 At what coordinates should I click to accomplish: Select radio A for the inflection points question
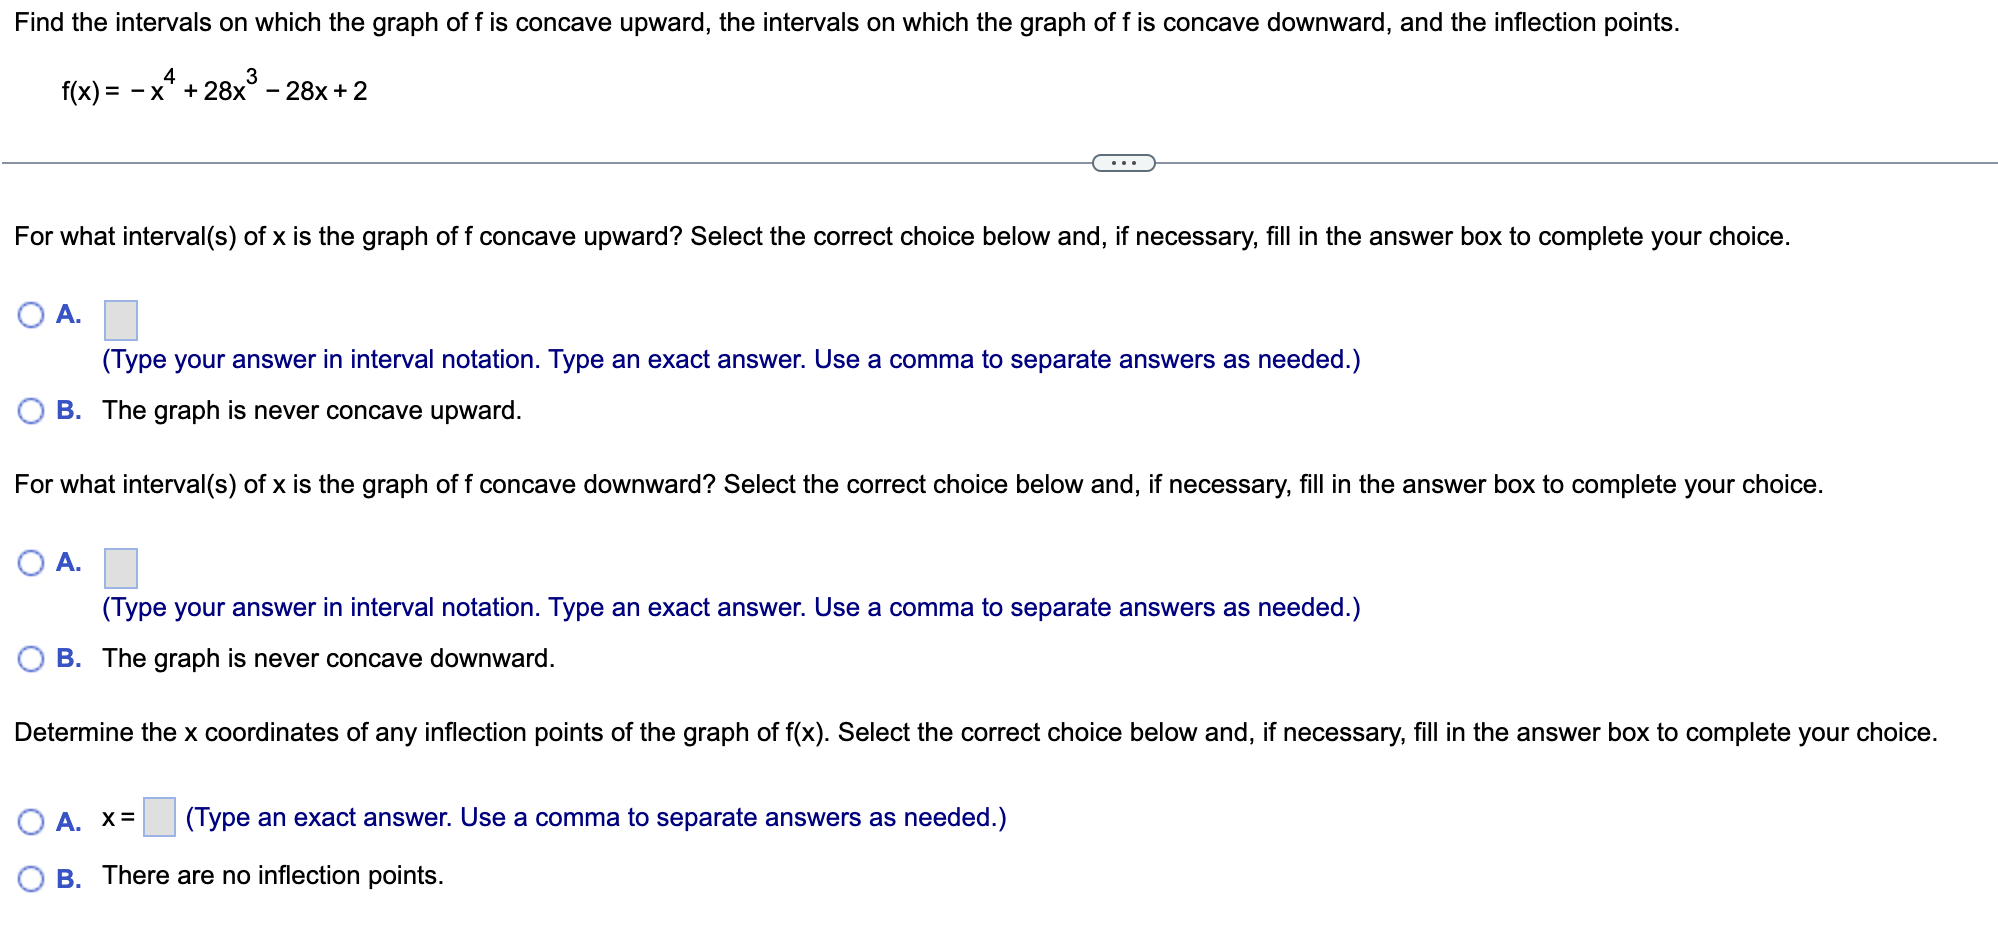click(31, 820)
